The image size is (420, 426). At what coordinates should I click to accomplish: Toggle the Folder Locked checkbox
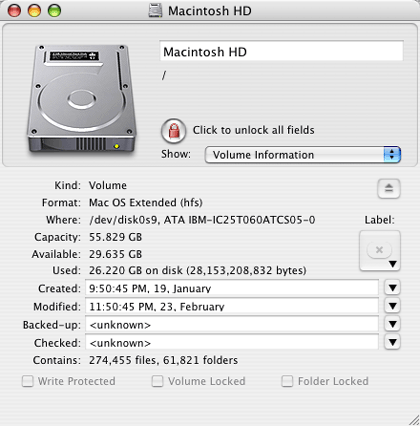287,381
